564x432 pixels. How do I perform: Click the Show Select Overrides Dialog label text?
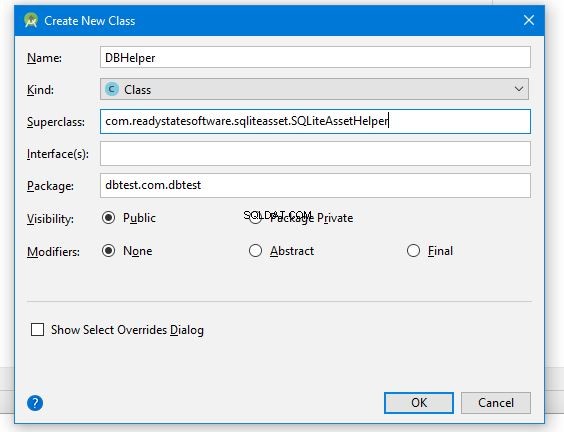127,330
